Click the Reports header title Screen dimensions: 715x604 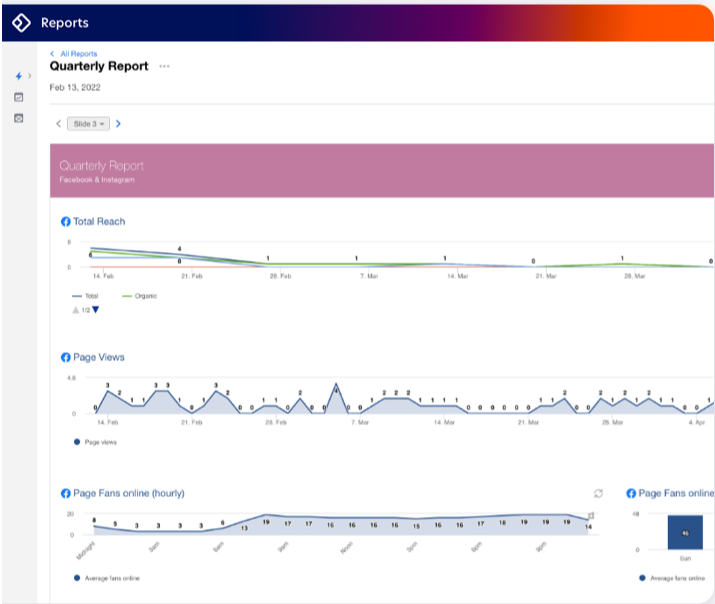(65, 23)
